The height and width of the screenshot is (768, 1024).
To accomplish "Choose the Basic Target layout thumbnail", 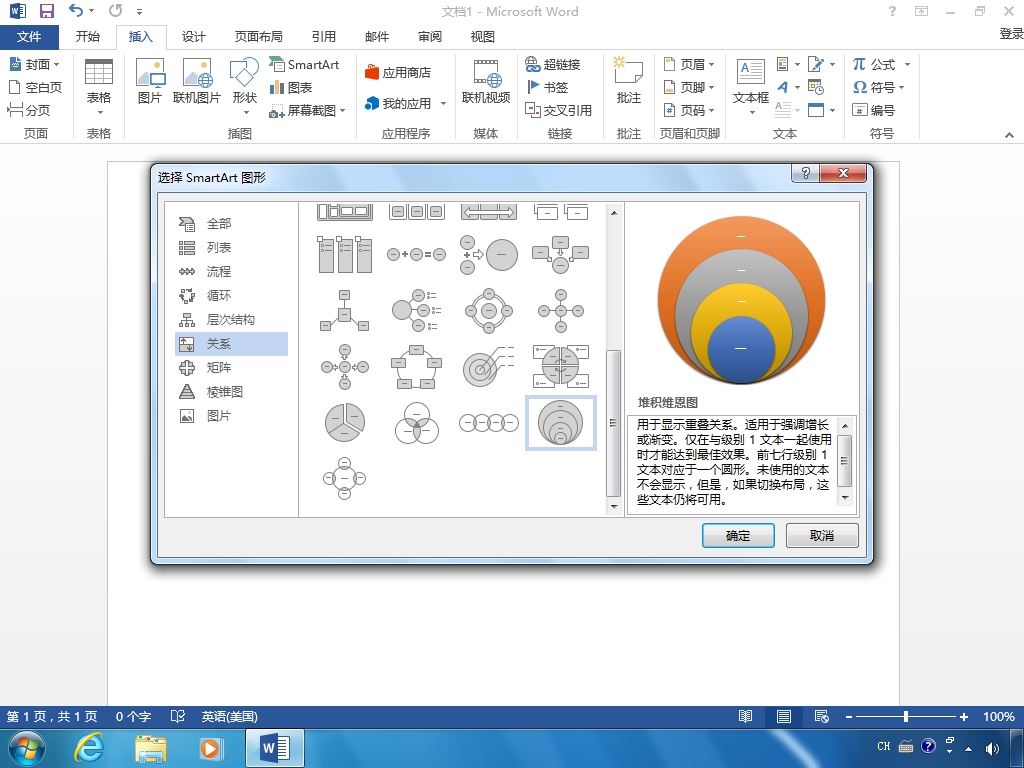I will coord(488,366).
